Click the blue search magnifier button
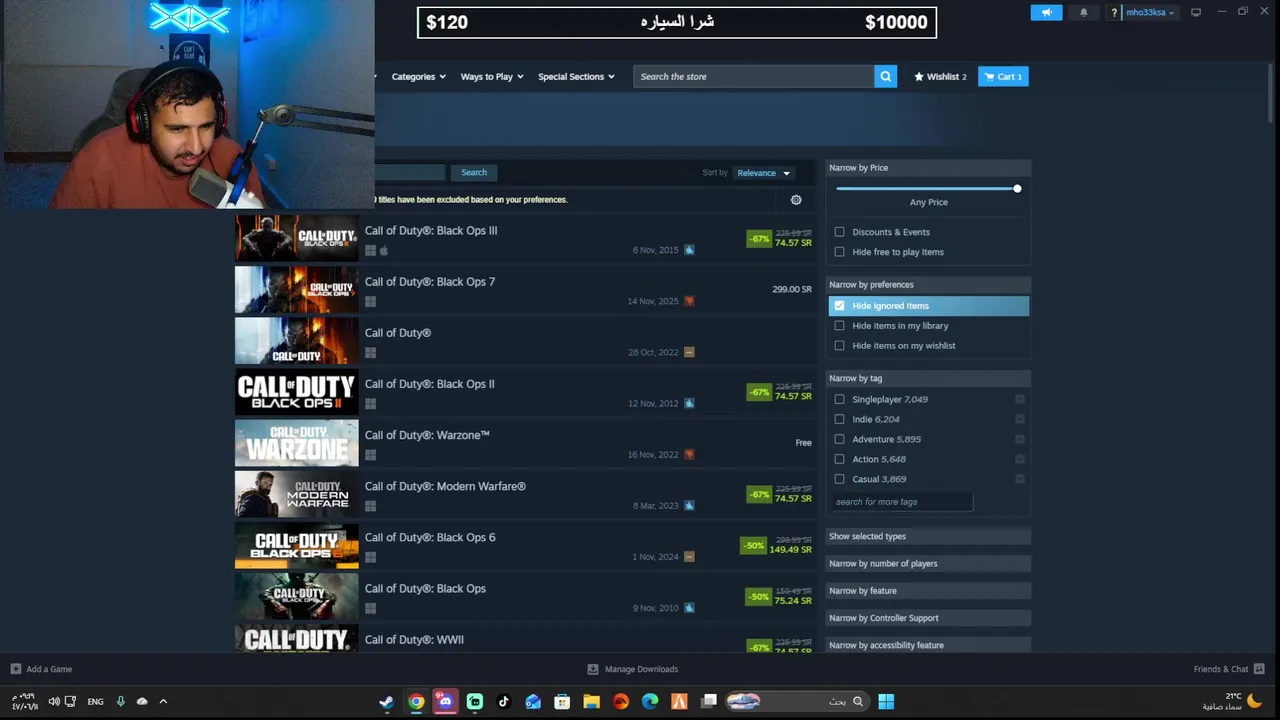 [885, 76]
